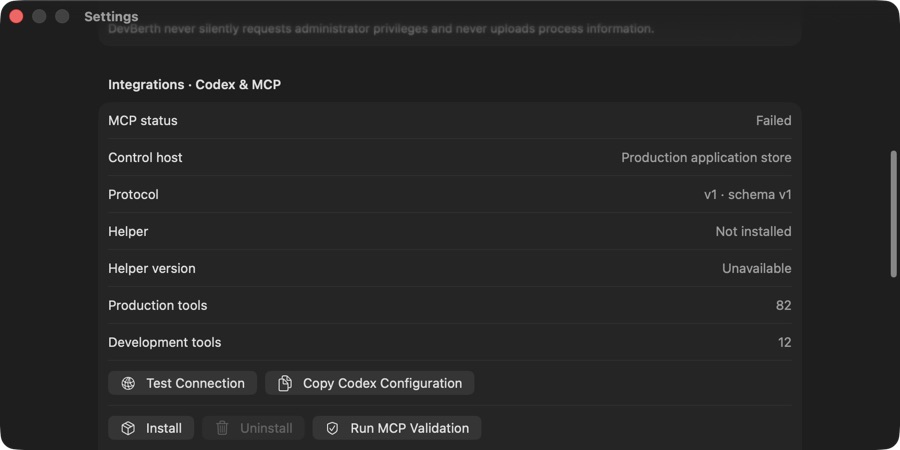Click the Copy Codex Configuration button label
The height and width of the screenshot is (450, 900).
tap(382, 383)
